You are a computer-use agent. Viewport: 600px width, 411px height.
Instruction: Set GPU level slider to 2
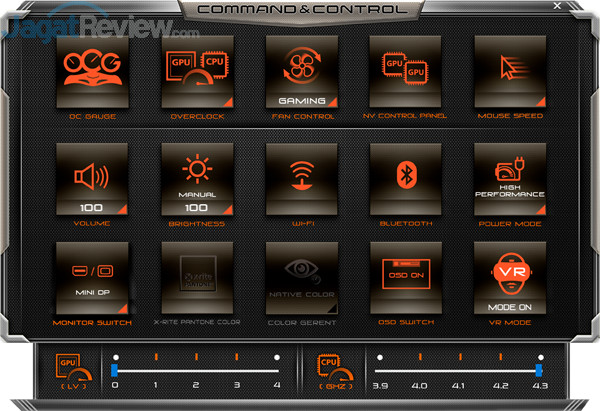point(196,371)
